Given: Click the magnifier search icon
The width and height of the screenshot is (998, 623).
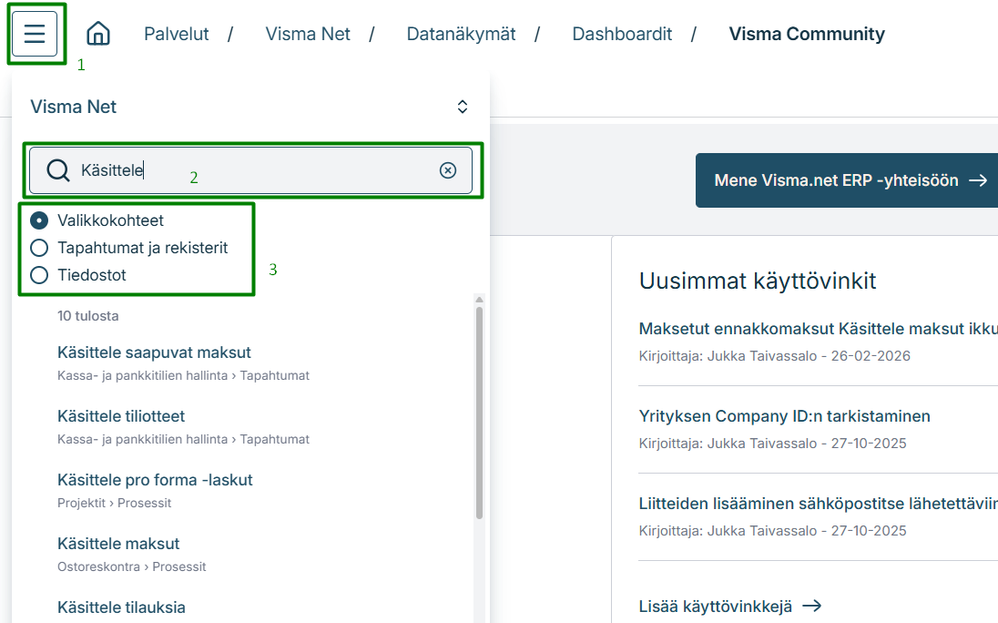Looking at the screenshot, I should point(58,170).
